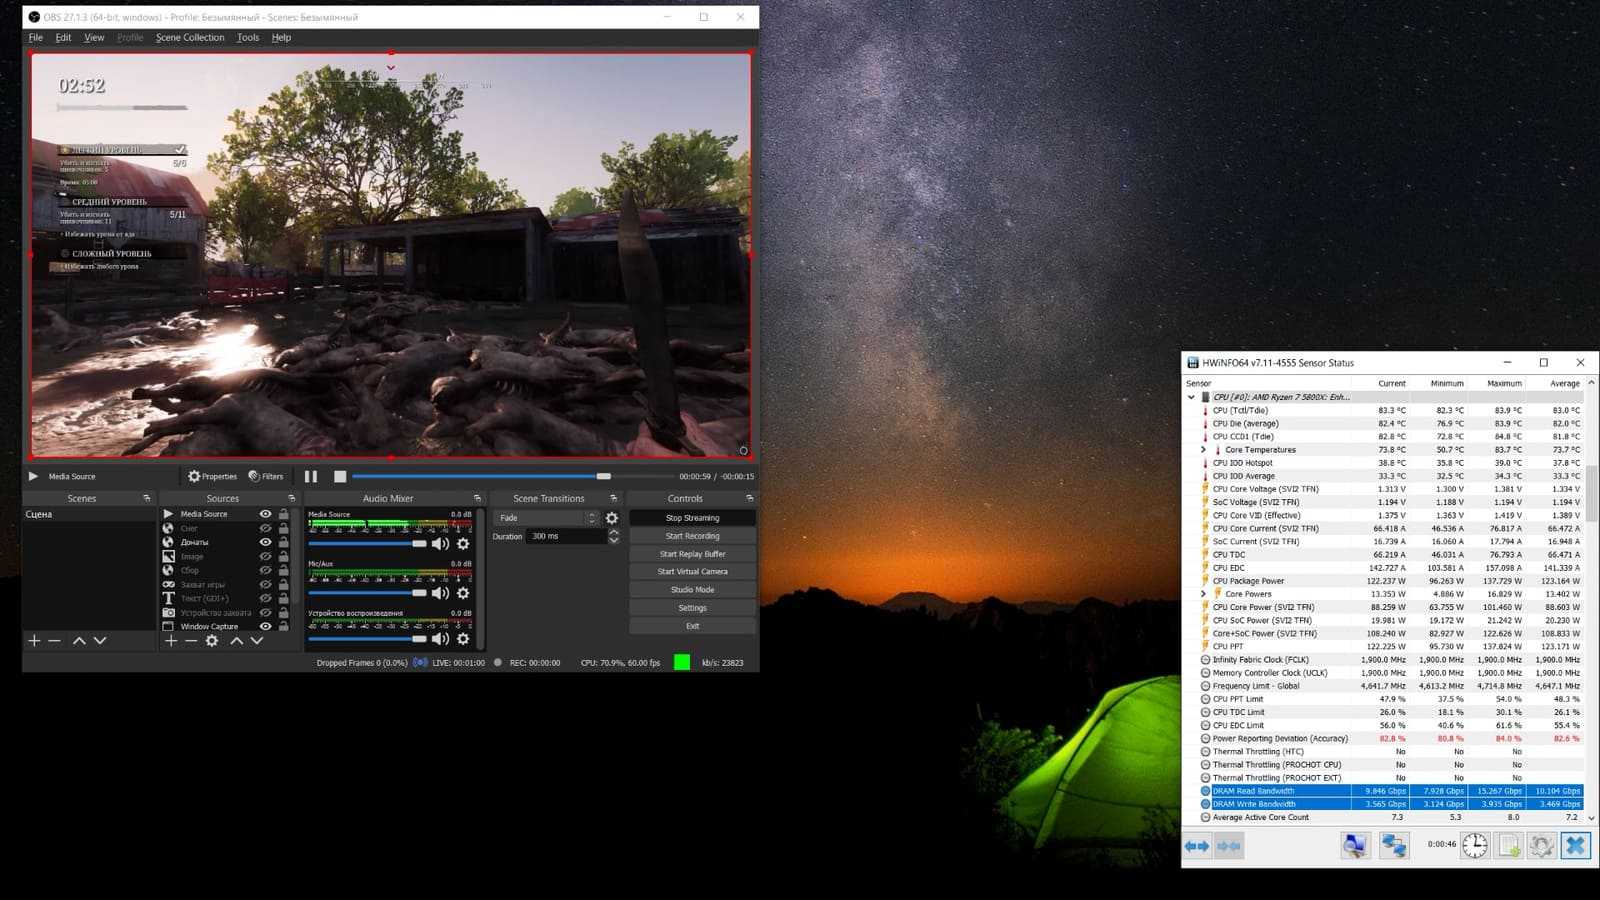Expand the Core Temperatures sensor row
Image resolution: width=1600 pixels, height=900 pixels.
[x=1203, y=450]
